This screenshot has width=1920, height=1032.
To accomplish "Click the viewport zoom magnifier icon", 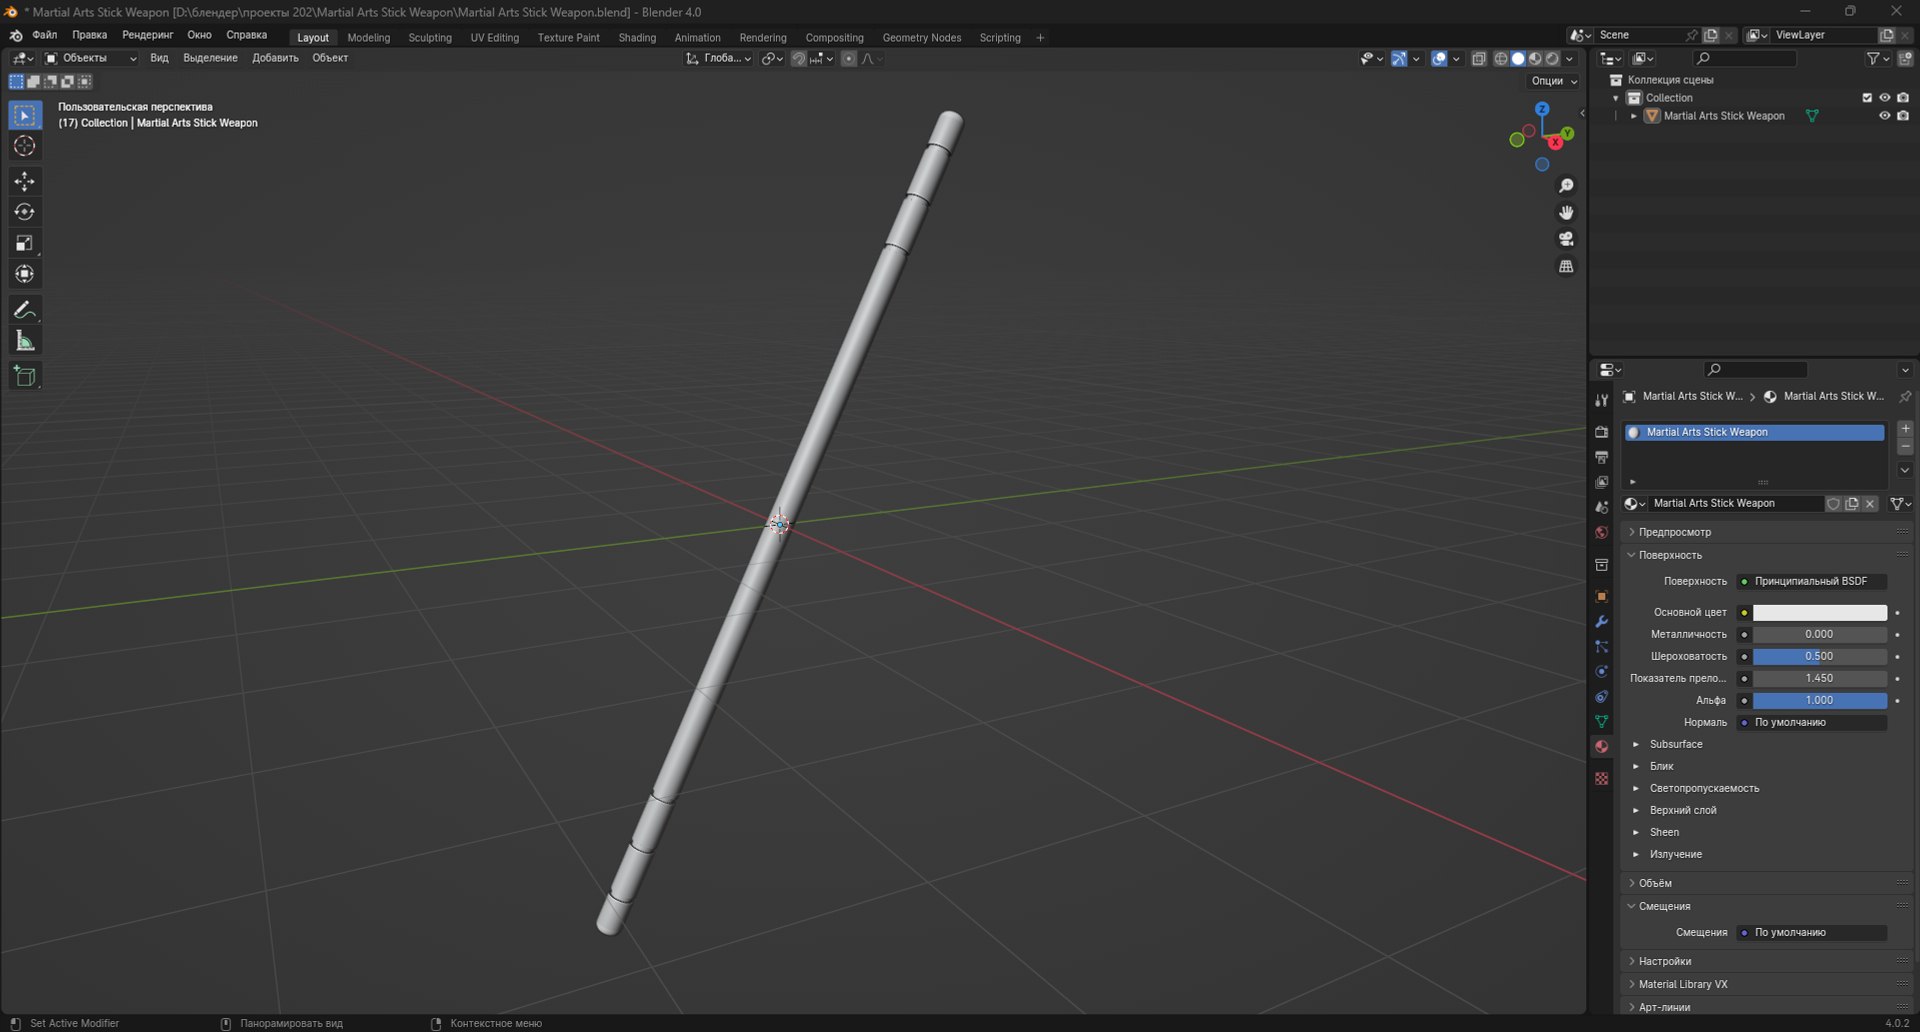I will (1566, 186).
